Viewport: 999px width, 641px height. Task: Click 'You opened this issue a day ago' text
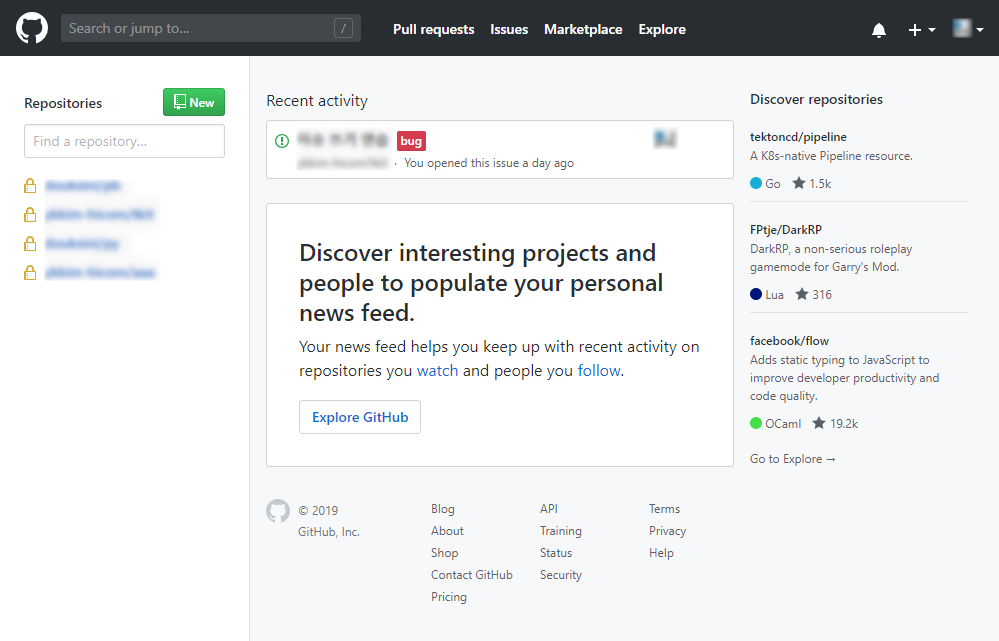(x=489, y=163)
